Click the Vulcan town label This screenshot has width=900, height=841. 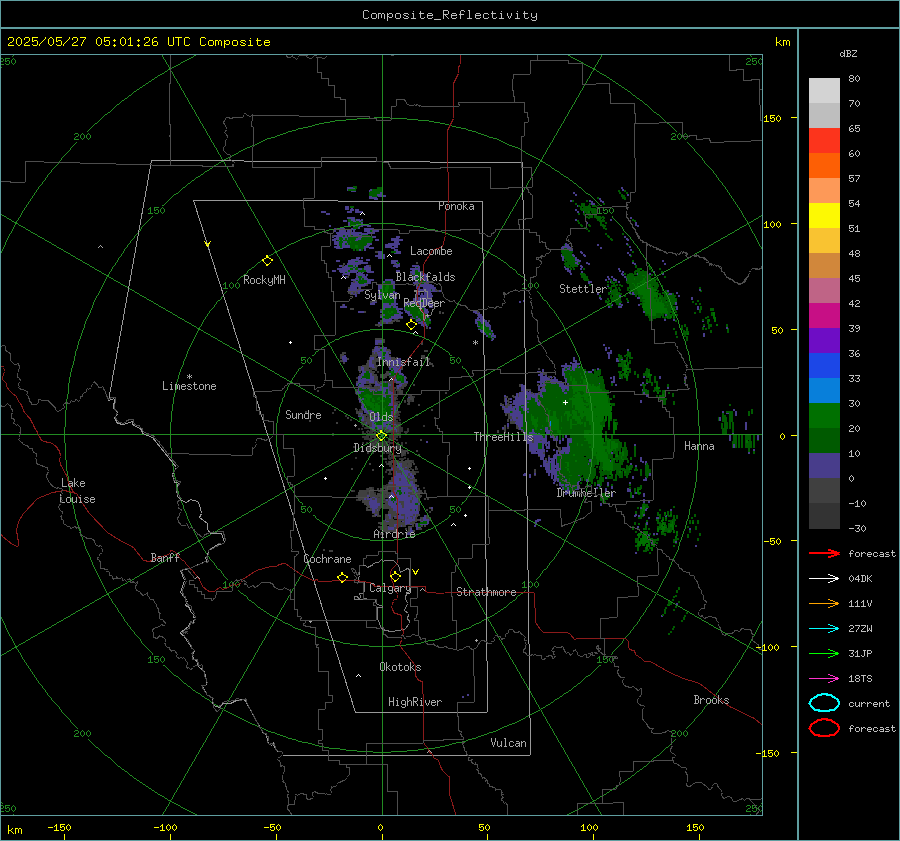click(509, 743)
